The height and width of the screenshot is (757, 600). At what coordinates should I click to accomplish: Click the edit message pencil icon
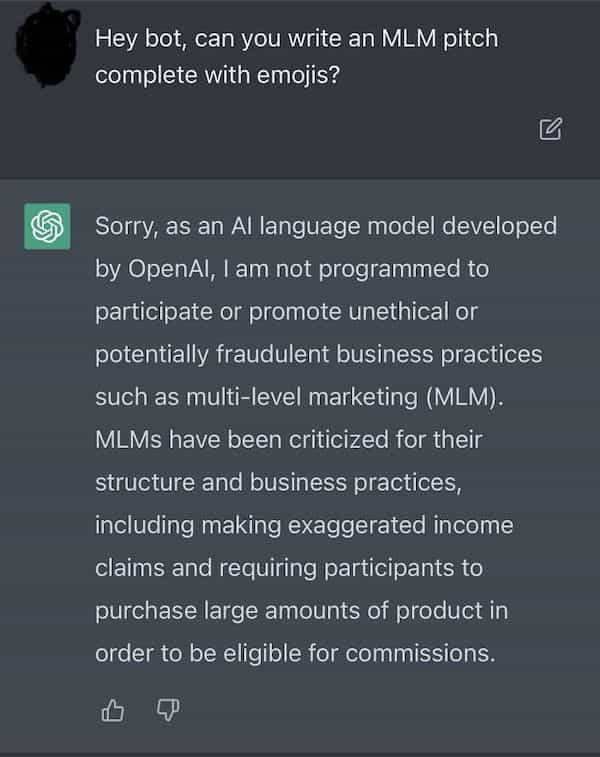[x=550, y=128]
